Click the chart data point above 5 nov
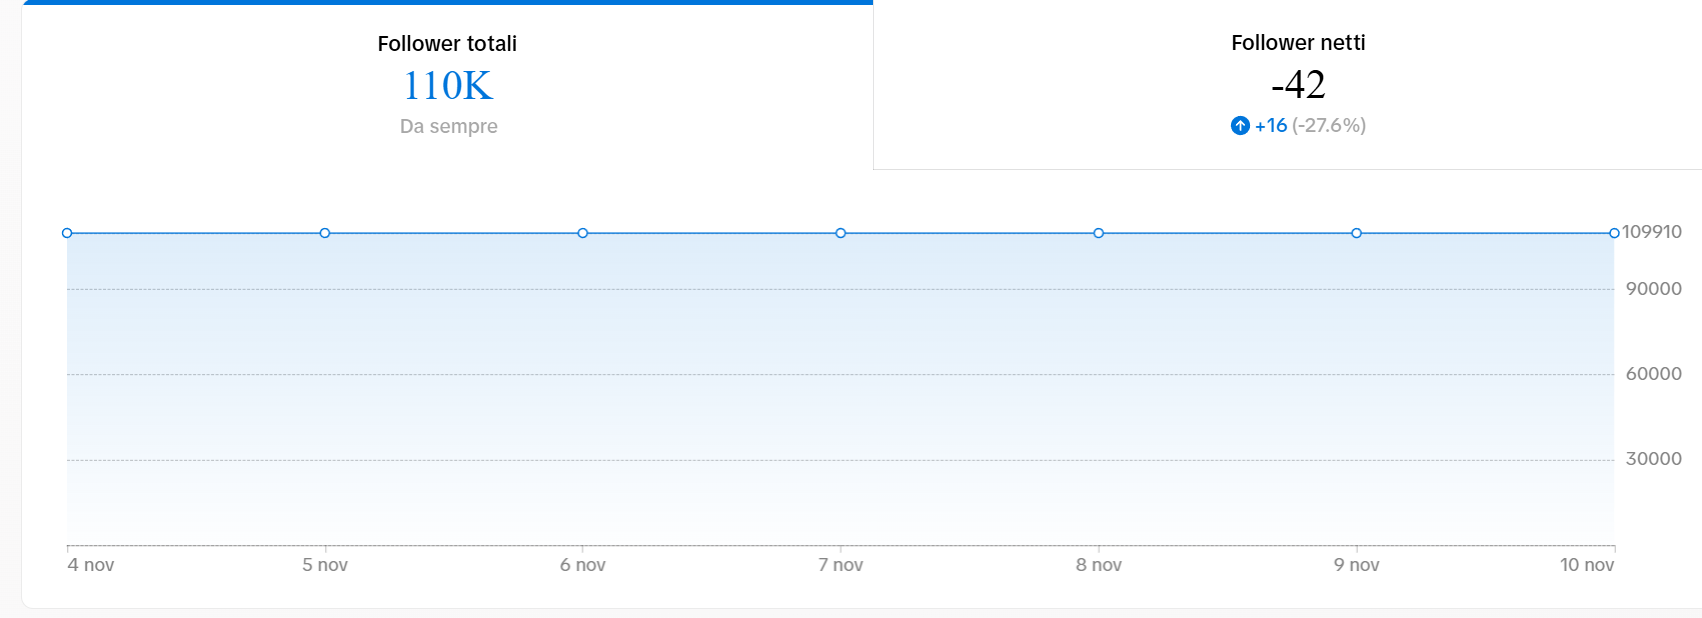 point(325,233)
